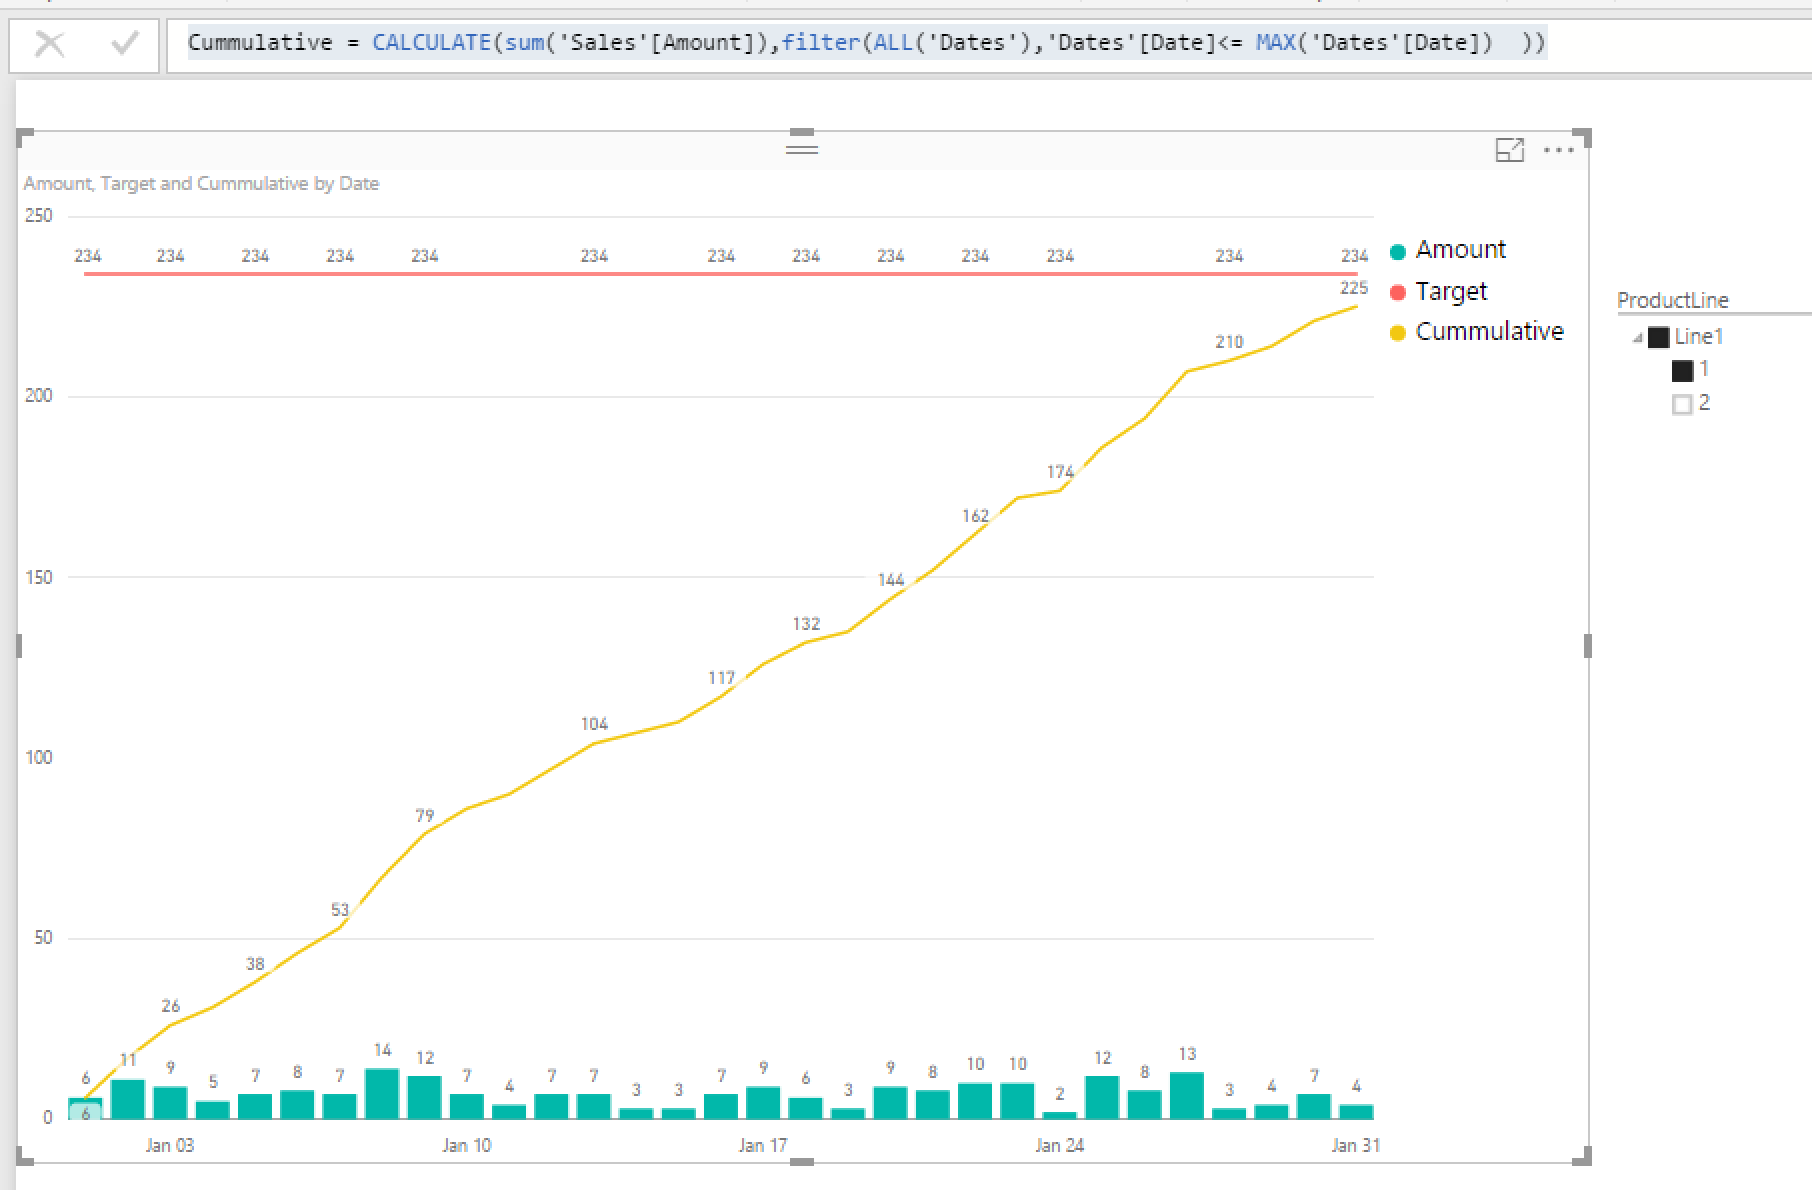Commit the formula with checkmark icon
Screen dimensions: 1812x1190
[125, 43]
